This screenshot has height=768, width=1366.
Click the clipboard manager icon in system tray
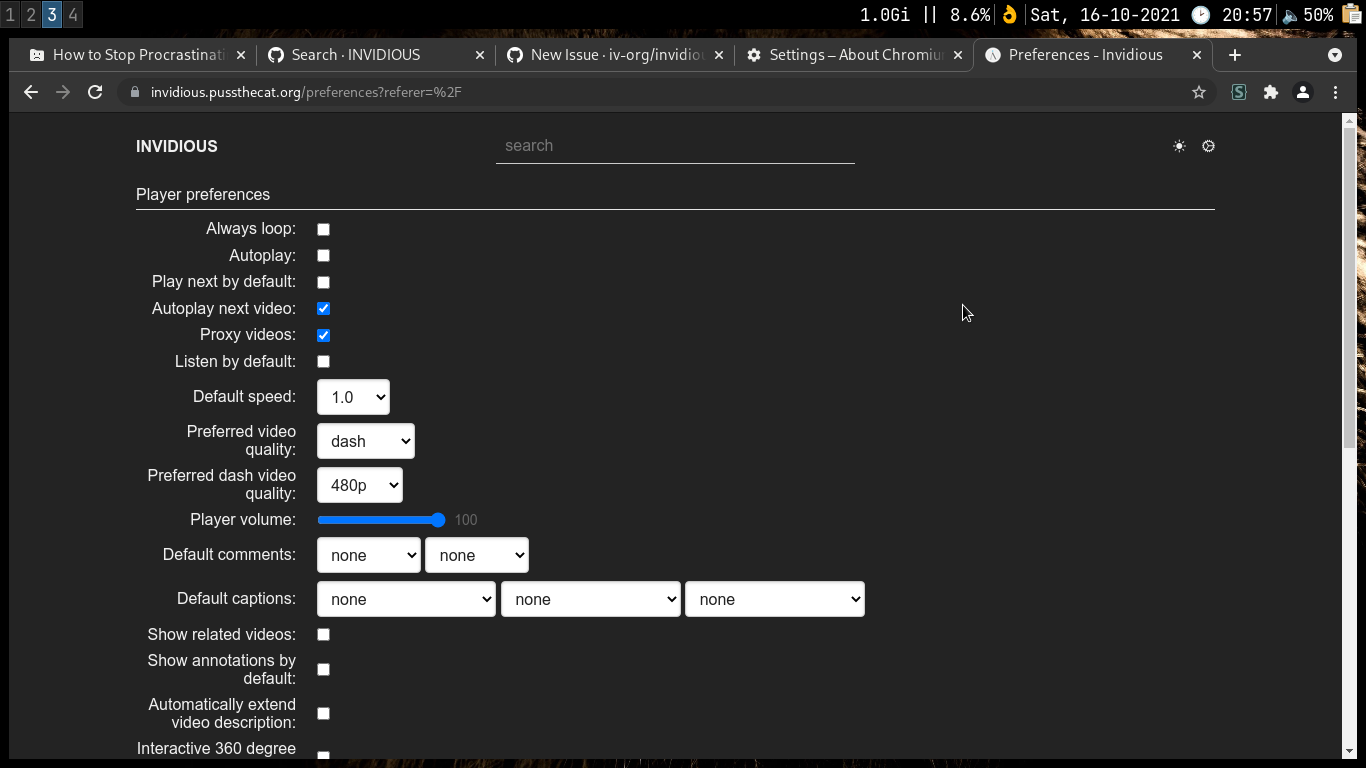1348,14
